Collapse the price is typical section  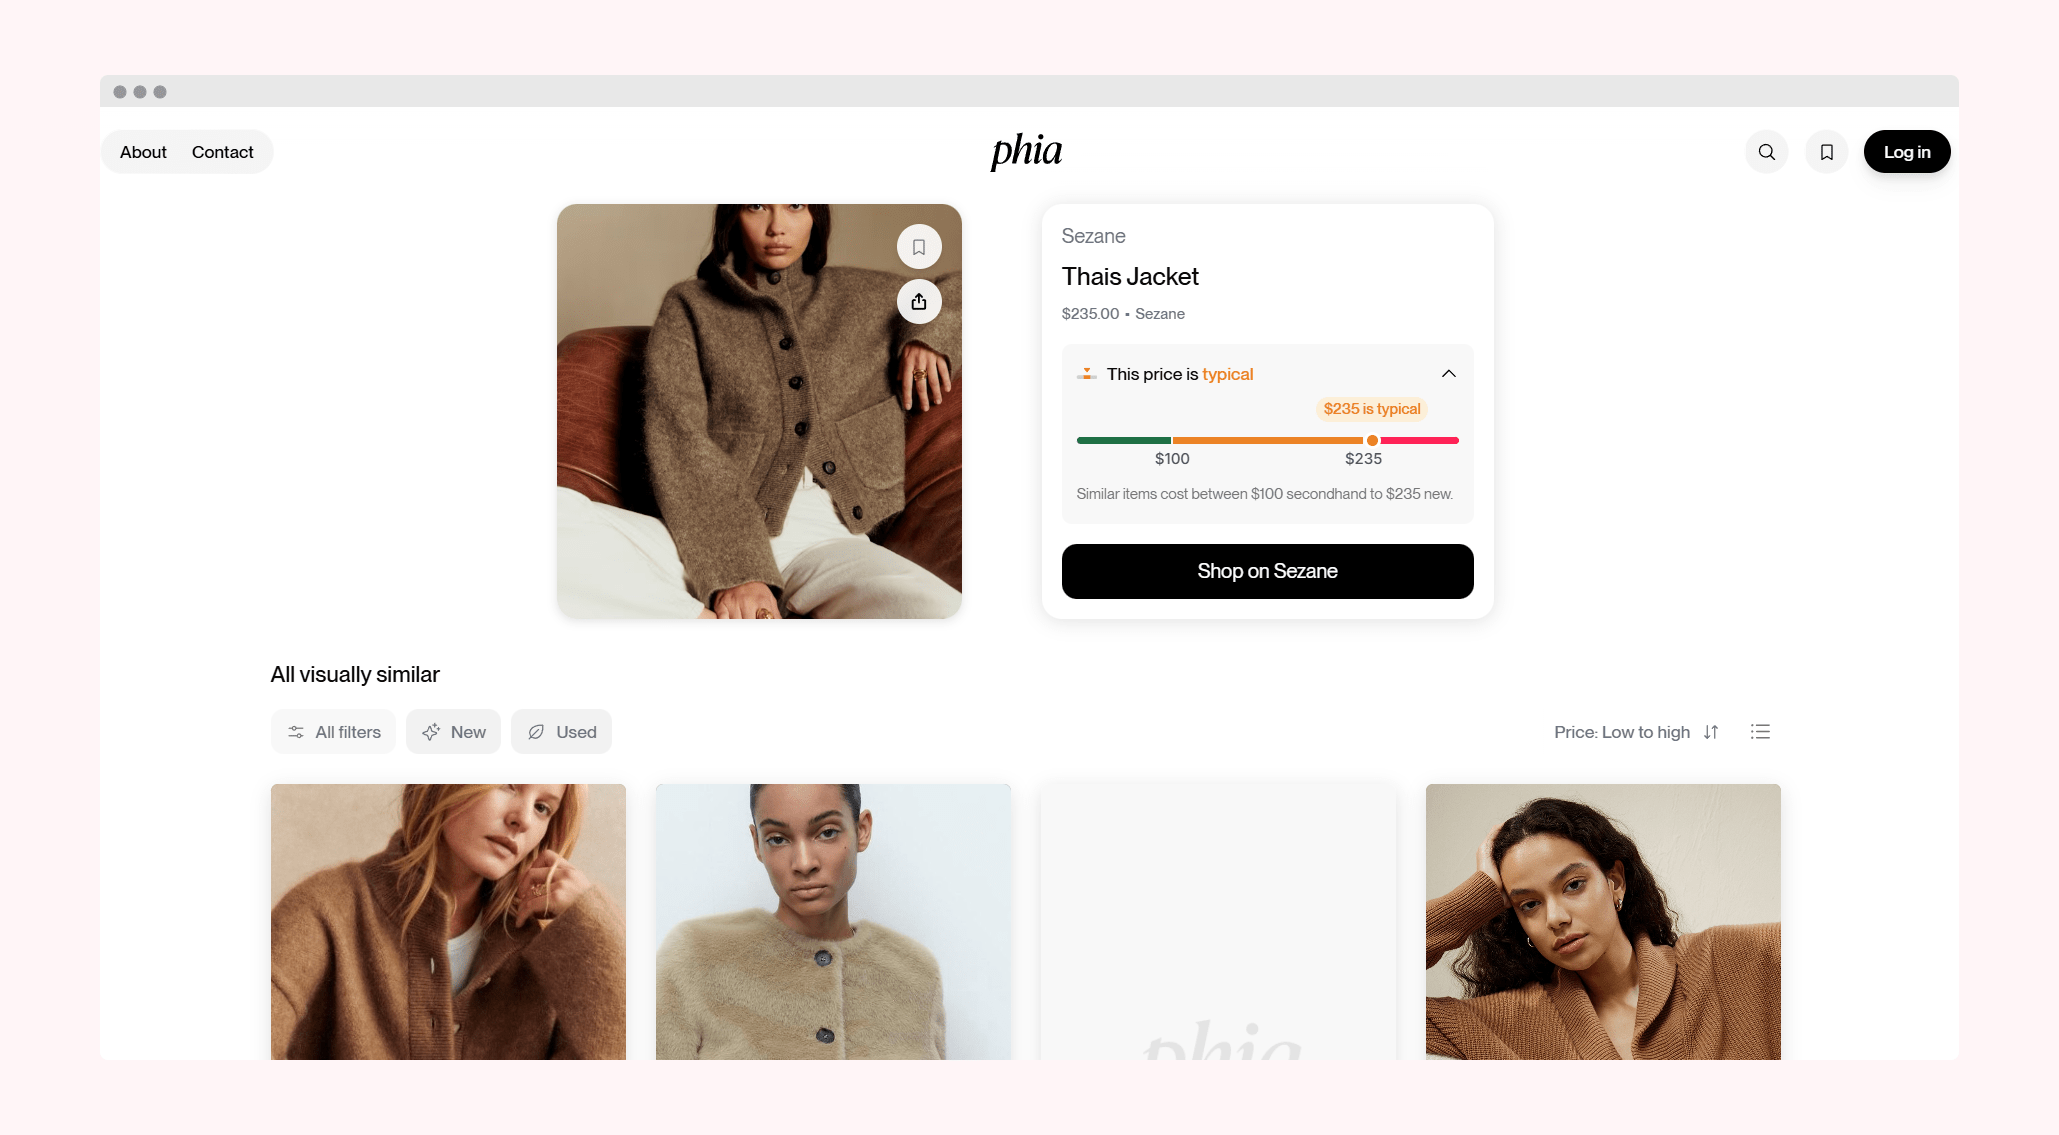point(1448,374)
